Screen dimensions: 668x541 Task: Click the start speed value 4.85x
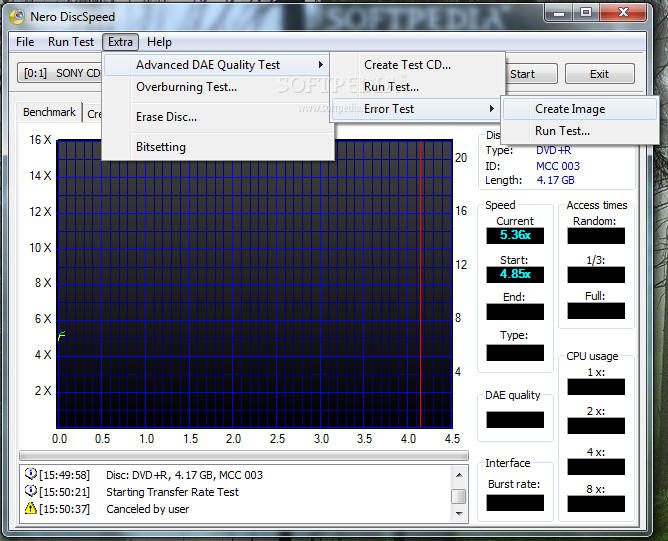(515, 274)
